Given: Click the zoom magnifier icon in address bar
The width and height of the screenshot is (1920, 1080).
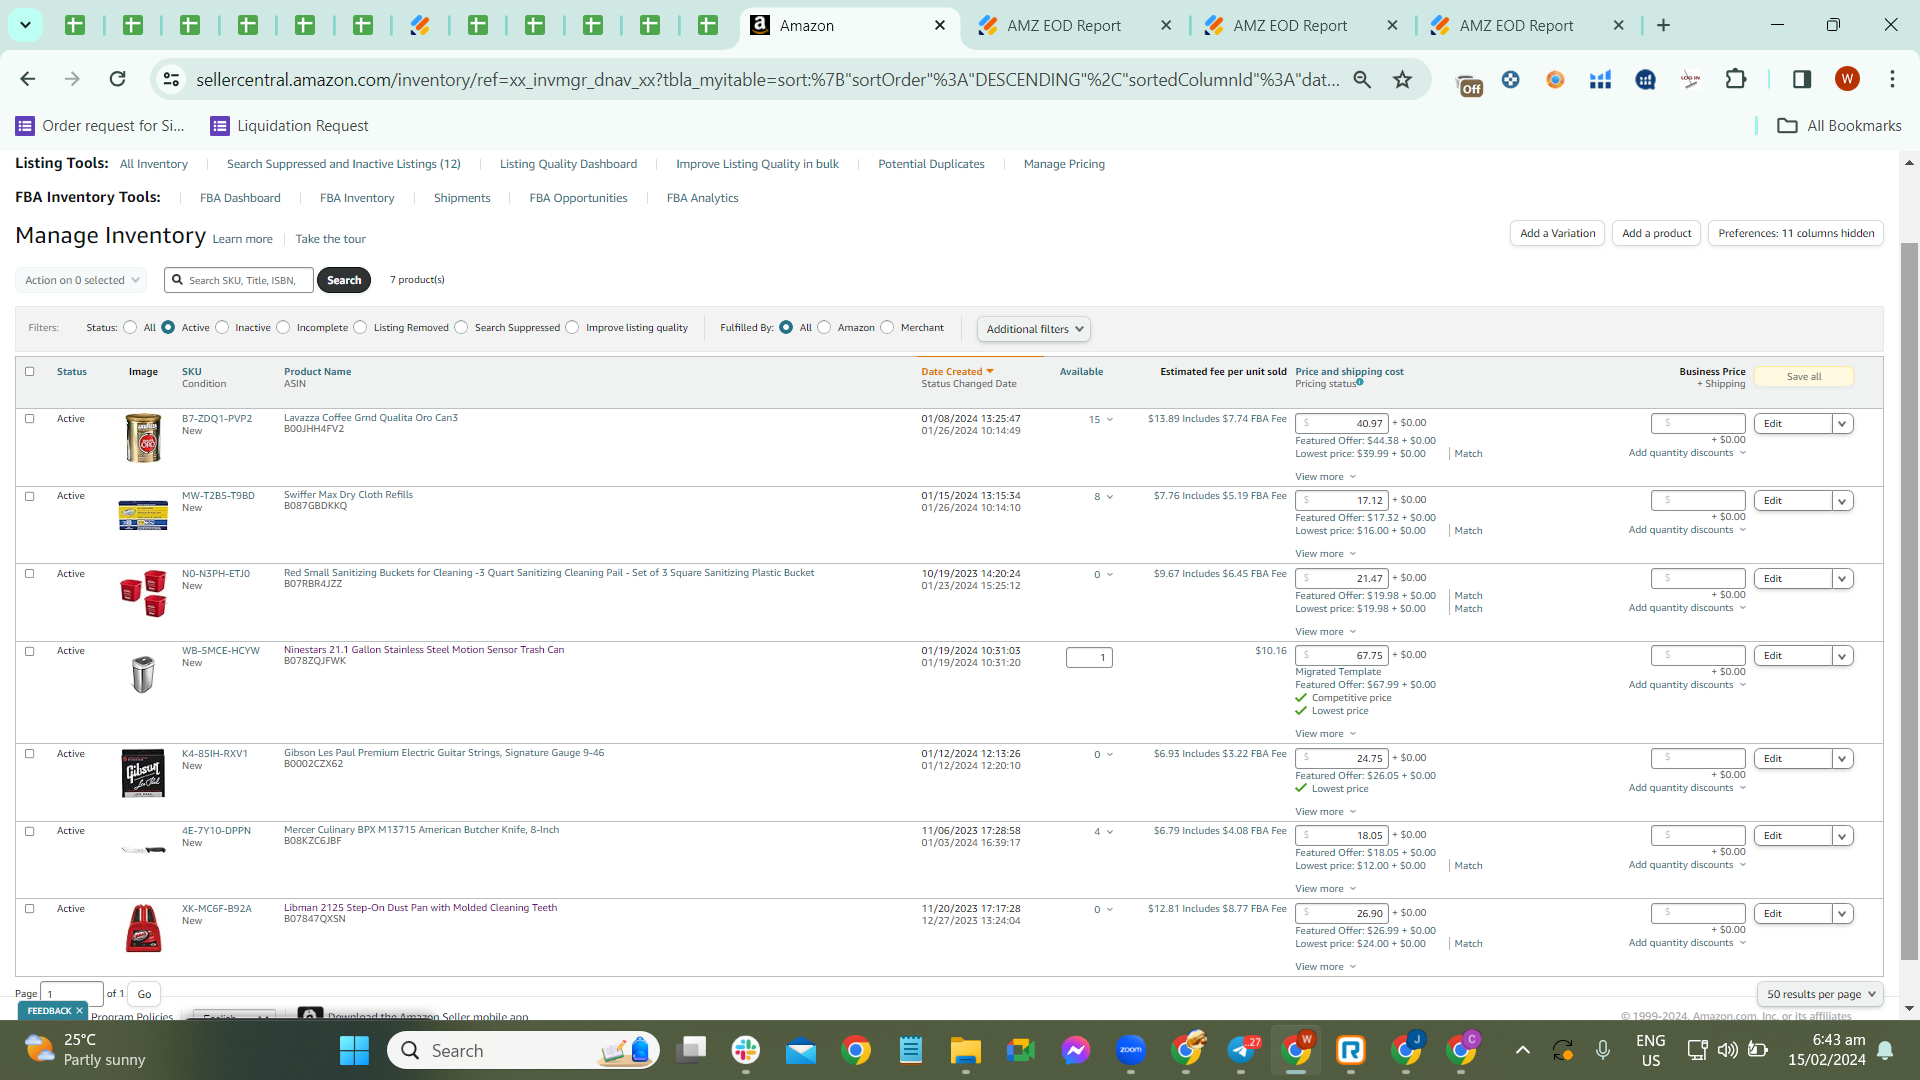Looking at the screenshot, I should point(1362,79).
